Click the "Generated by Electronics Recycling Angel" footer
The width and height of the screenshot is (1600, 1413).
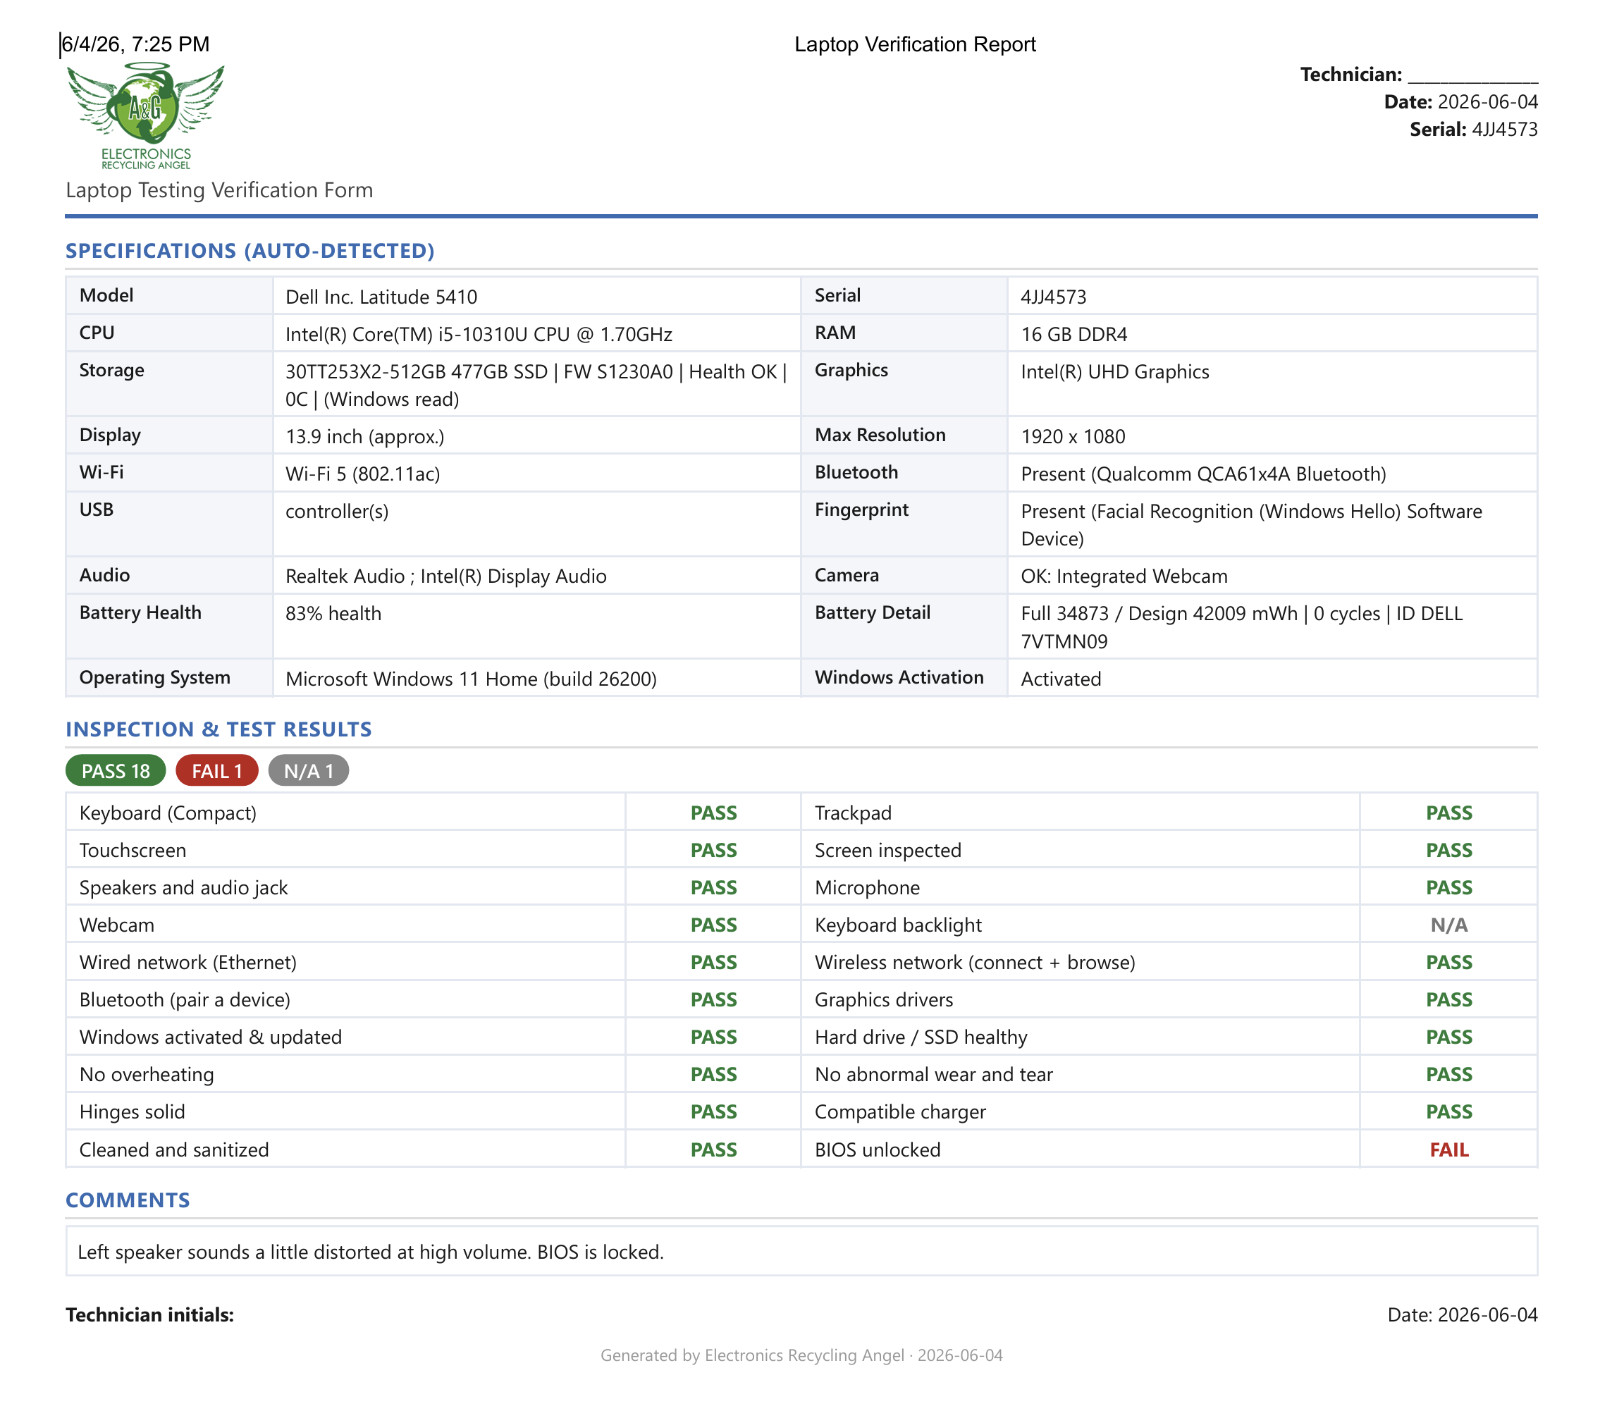[802, 1355]
